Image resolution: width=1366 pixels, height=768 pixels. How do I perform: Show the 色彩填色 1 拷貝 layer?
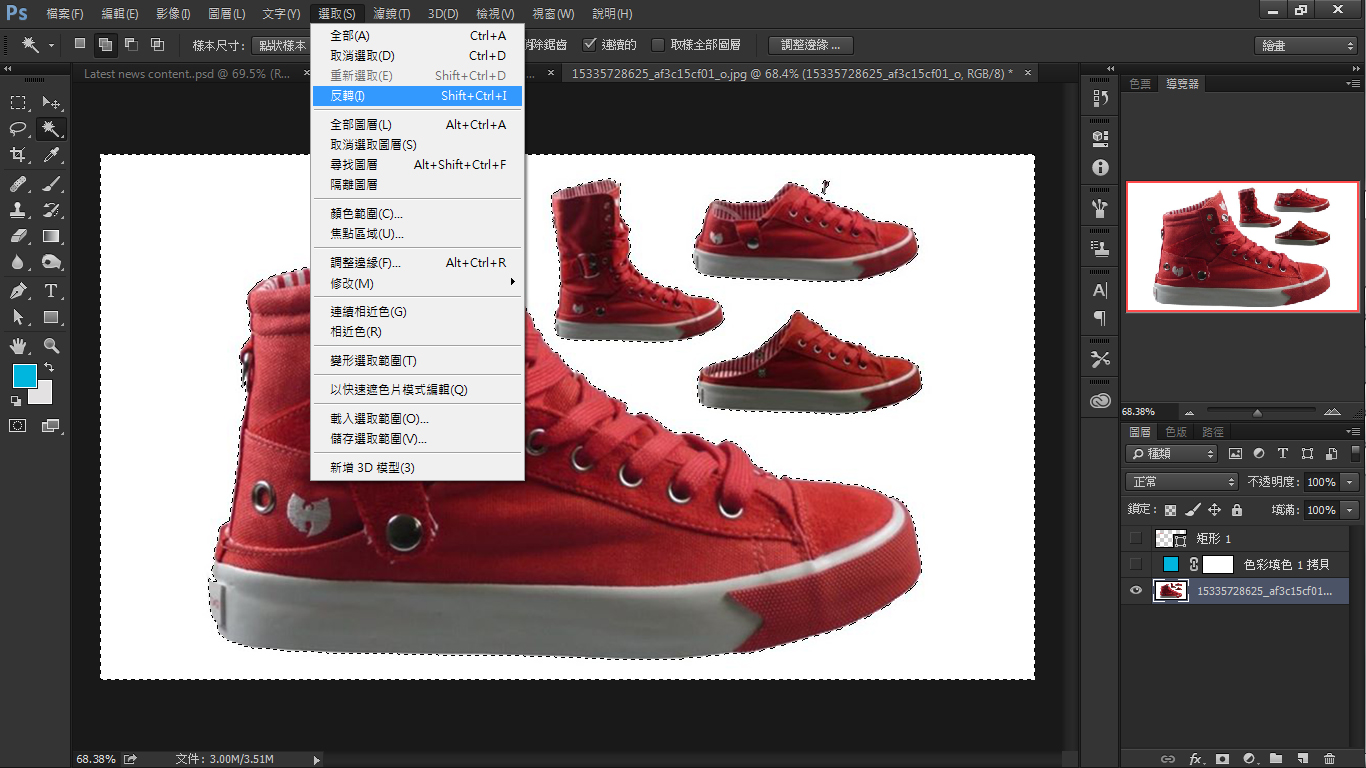click(x=1135, y=564)
